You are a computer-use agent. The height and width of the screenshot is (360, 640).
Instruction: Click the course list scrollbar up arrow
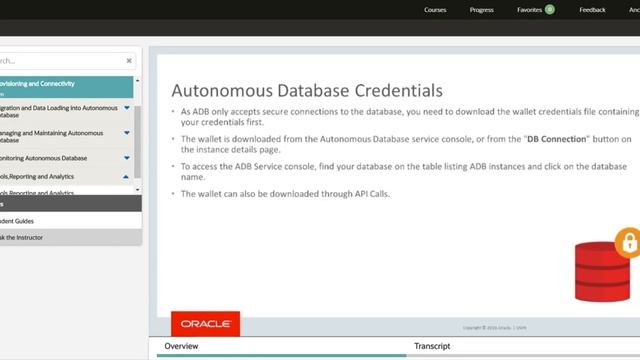[x=138, y=81]
